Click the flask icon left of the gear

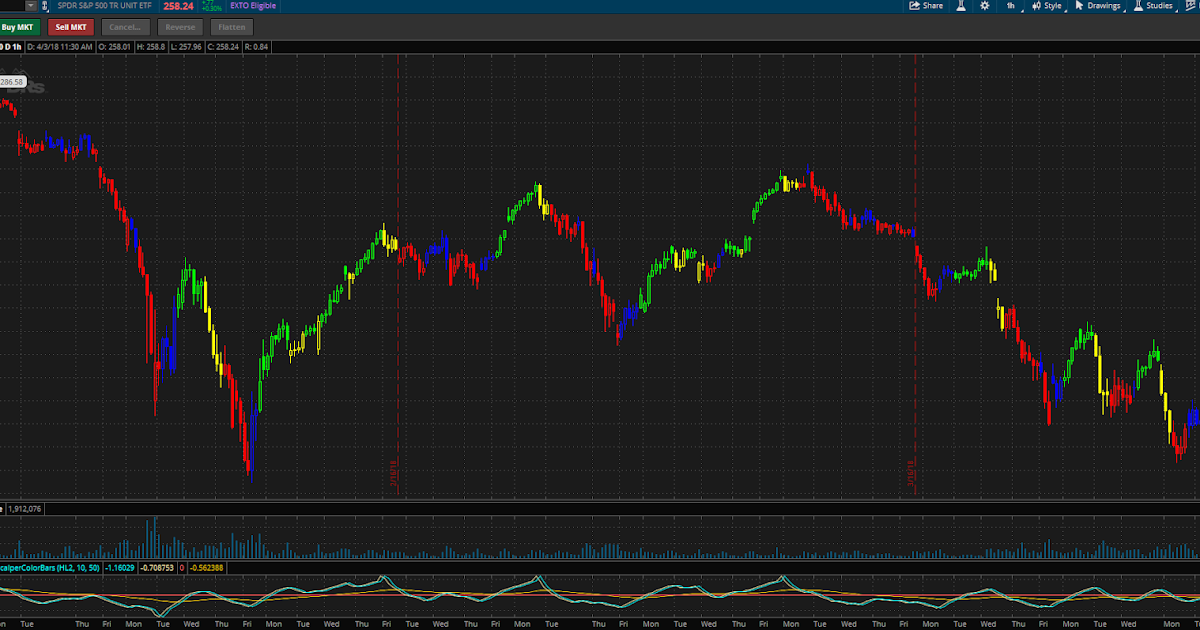coord(960,6)
